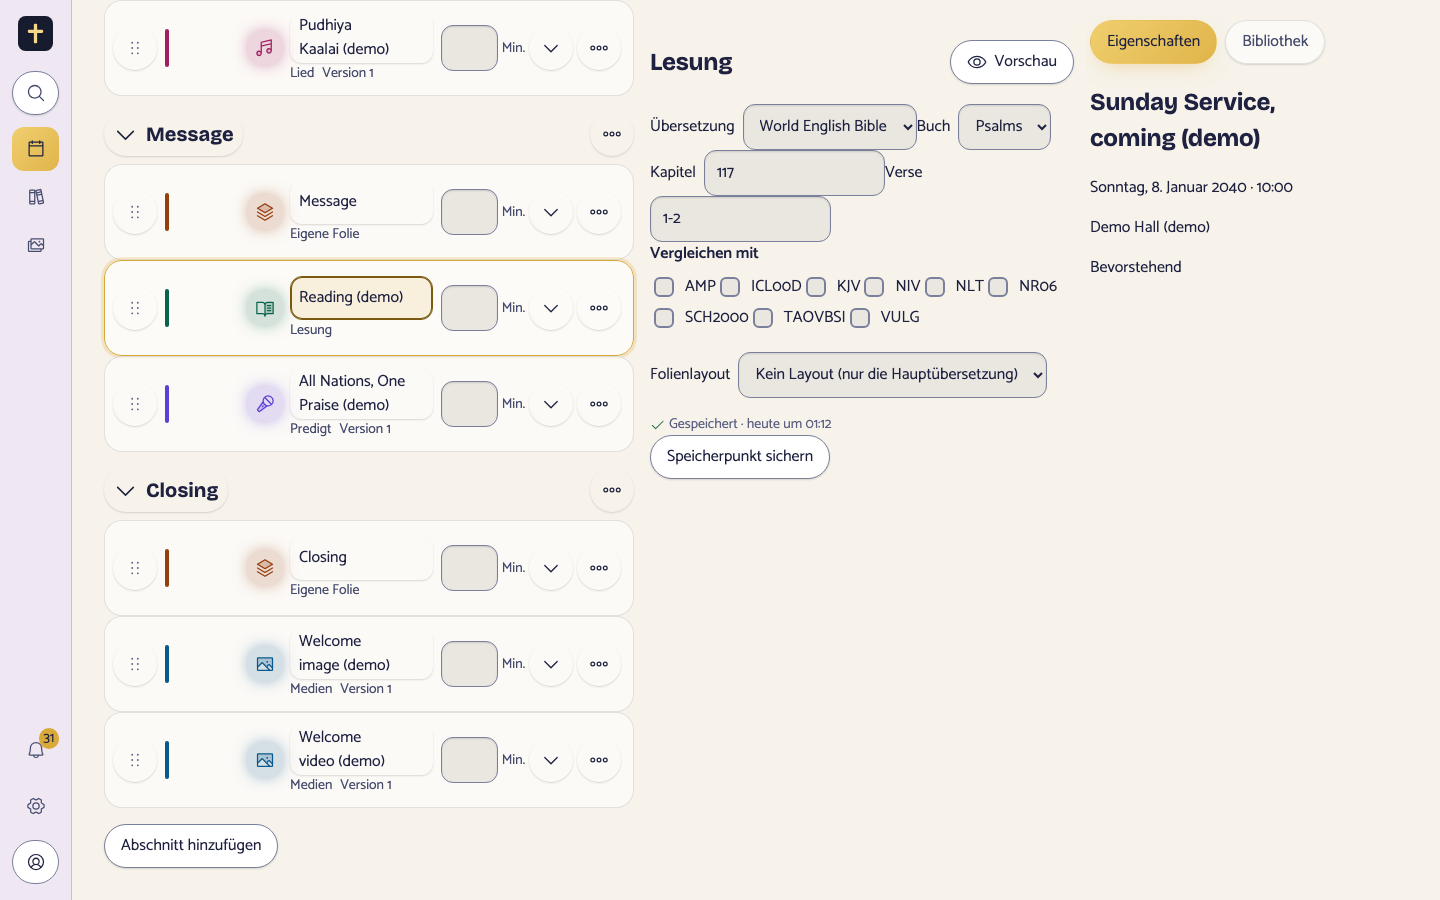Open the Folienlayout dropdown

click(x=892, y=375)
